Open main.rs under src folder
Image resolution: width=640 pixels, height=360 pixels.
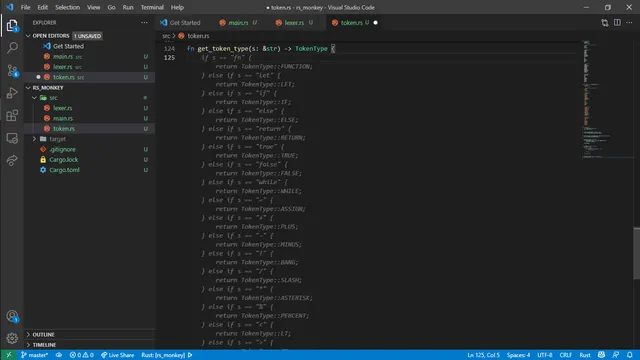89,118
